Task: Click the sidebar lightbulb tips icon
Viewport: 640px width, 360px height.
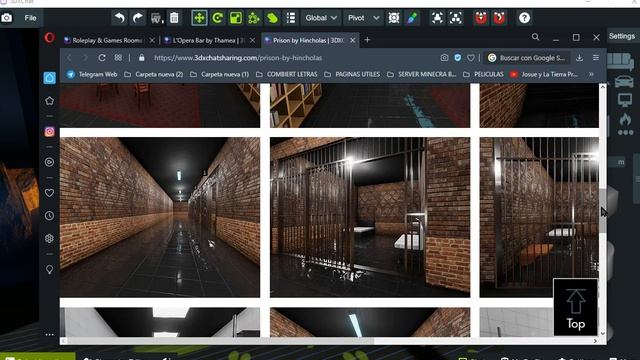Action: 49,269
